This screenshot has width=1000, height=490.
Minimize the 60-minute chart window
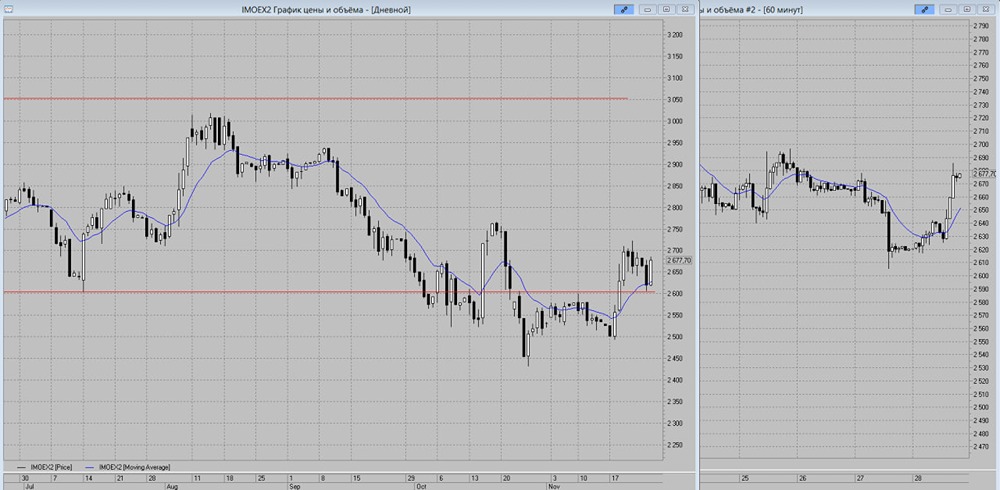(x=948, y=10)
